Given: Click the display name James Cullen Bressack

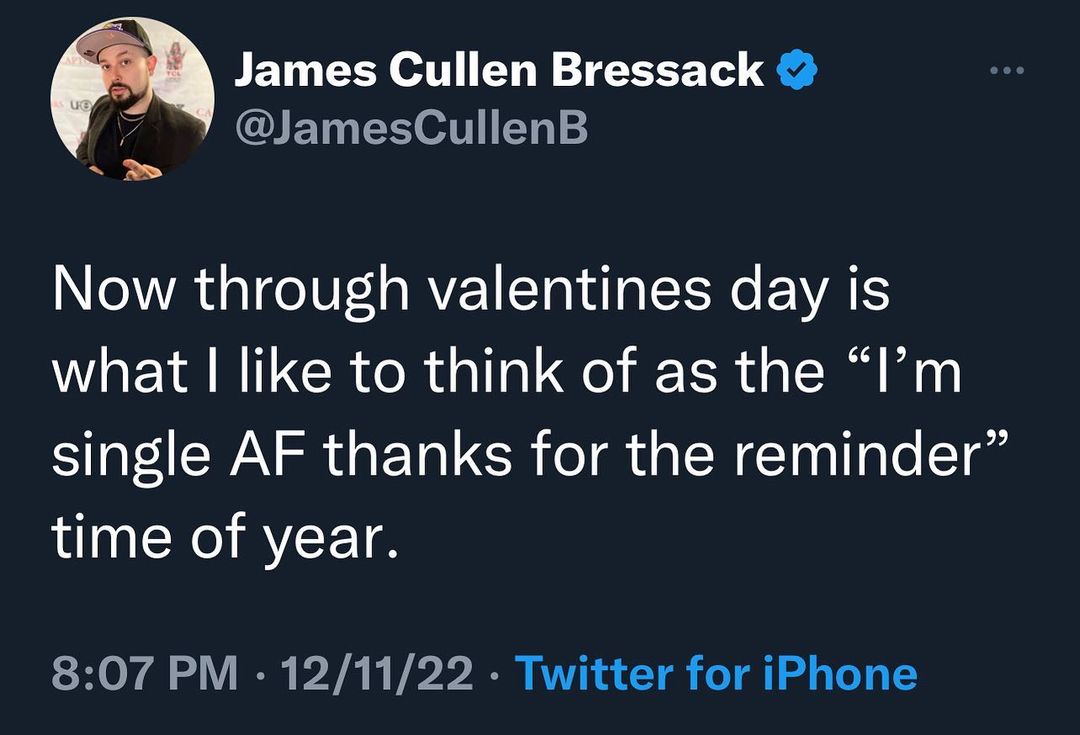Looking at the screenshot, I should coord(498,71).
